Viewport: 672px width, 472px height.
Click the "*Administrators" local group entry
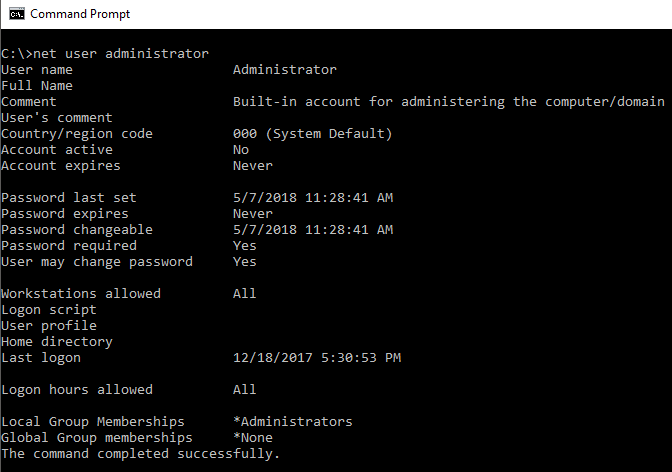click(292, 422)
